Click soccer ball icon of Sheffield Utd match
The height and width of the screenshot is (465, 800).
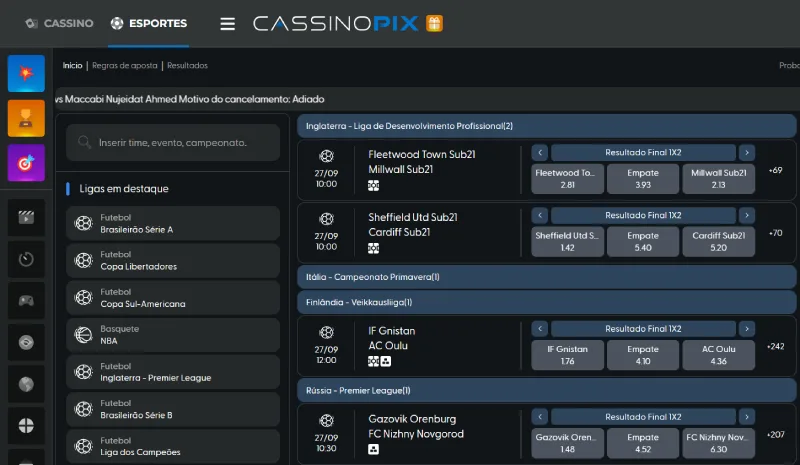(326, 219)
